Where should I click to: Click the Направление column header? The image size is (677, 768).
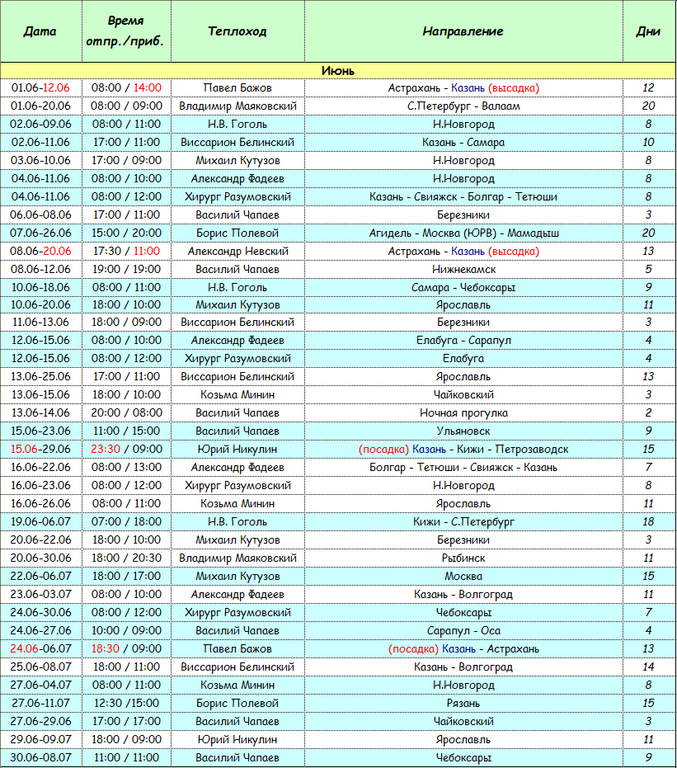pyautogui.click(x=463, y=31)
